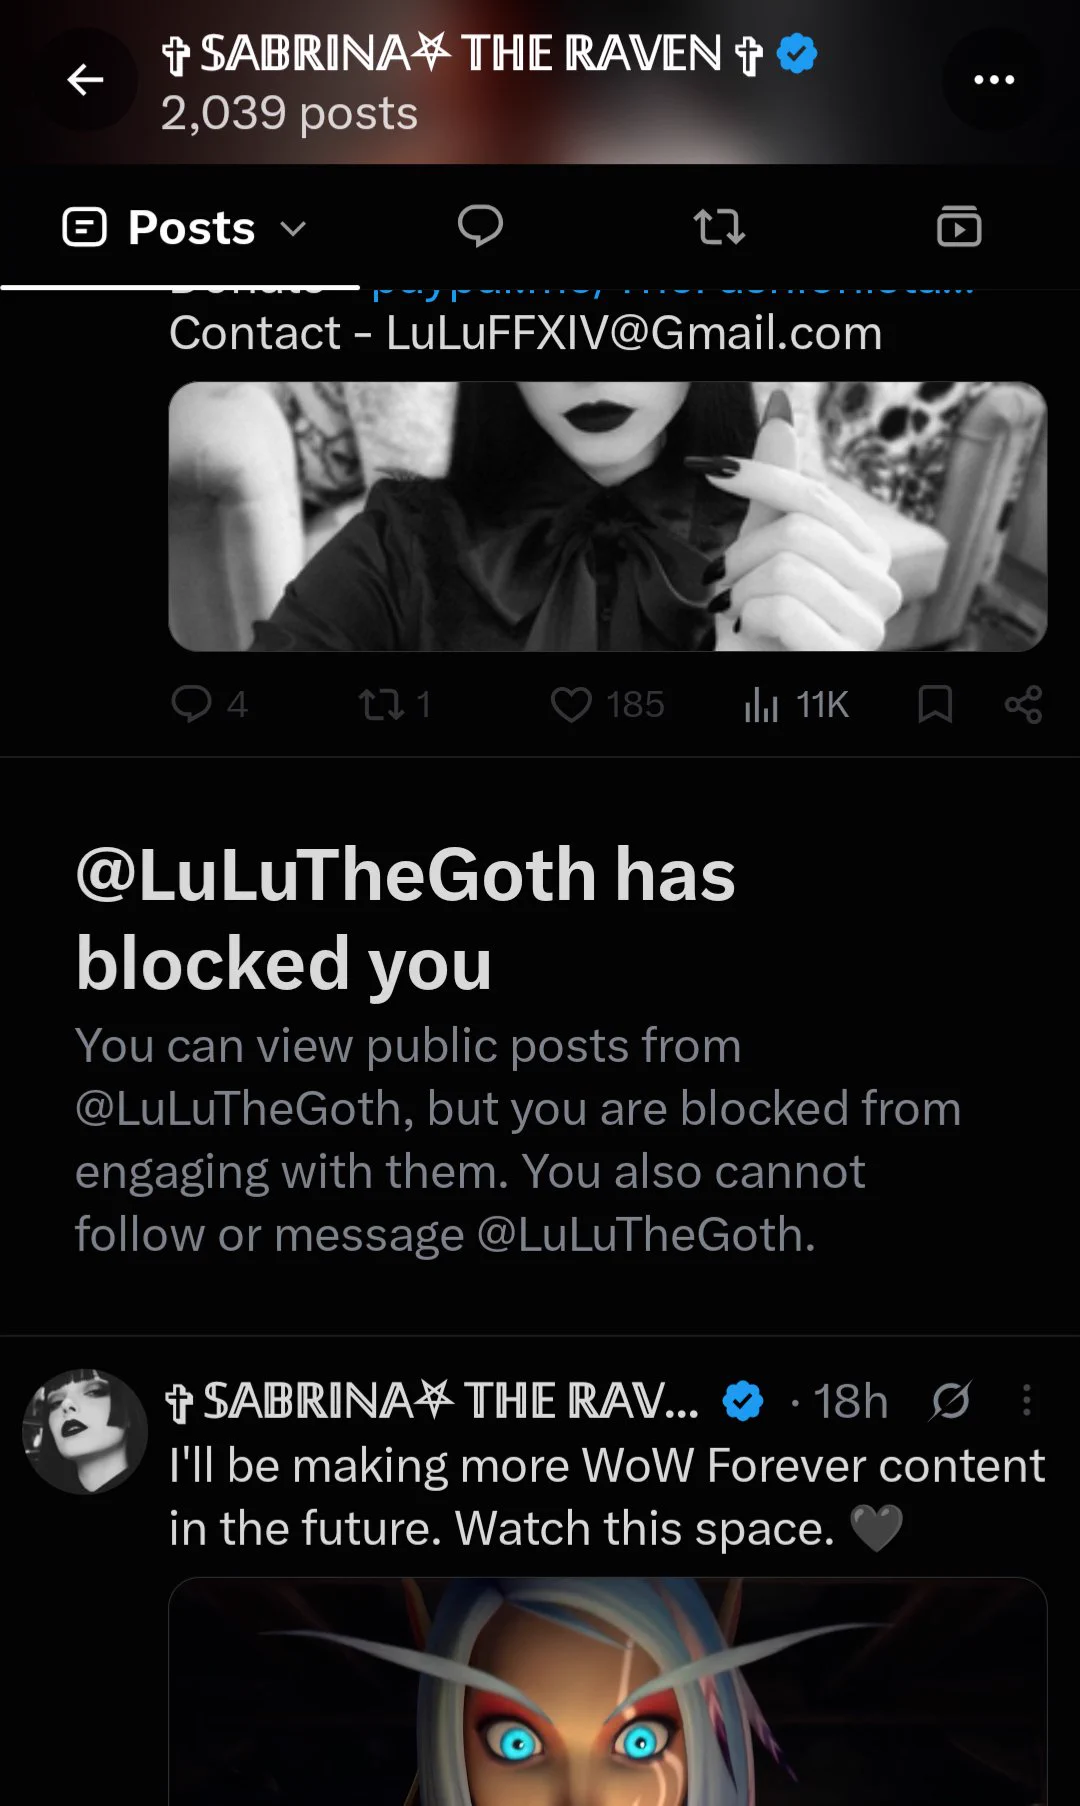Switch to the media tab icon

coord(959,226)
